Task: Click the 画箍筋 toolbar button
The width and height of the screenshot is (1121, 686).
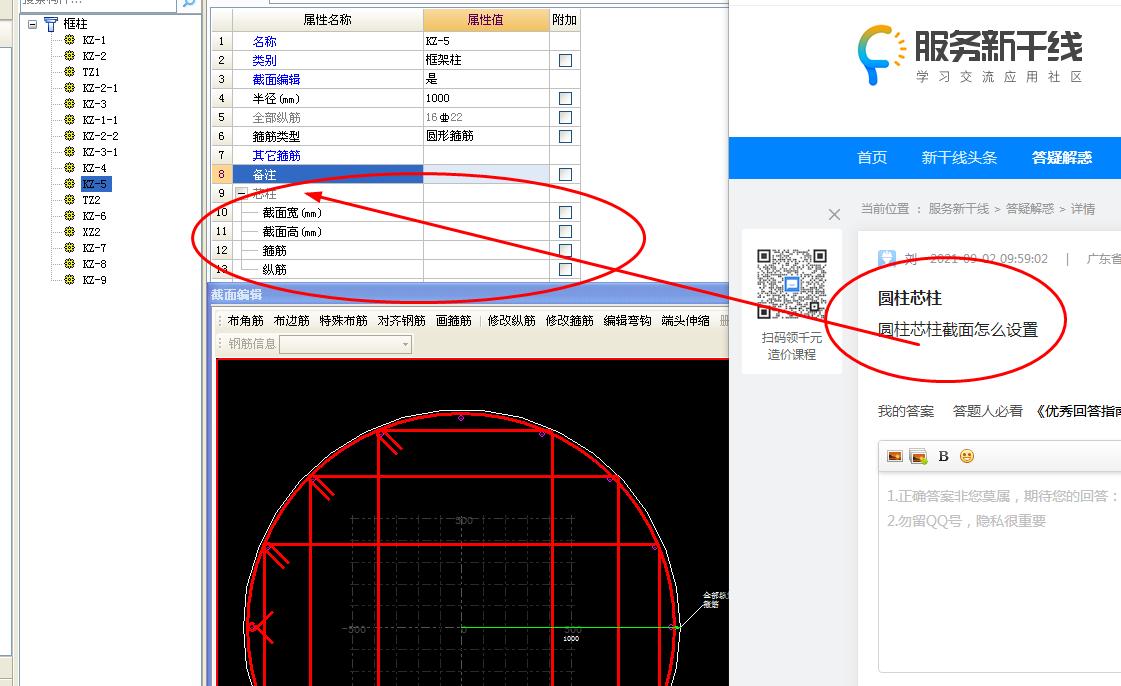Action: tap(453, 321)
